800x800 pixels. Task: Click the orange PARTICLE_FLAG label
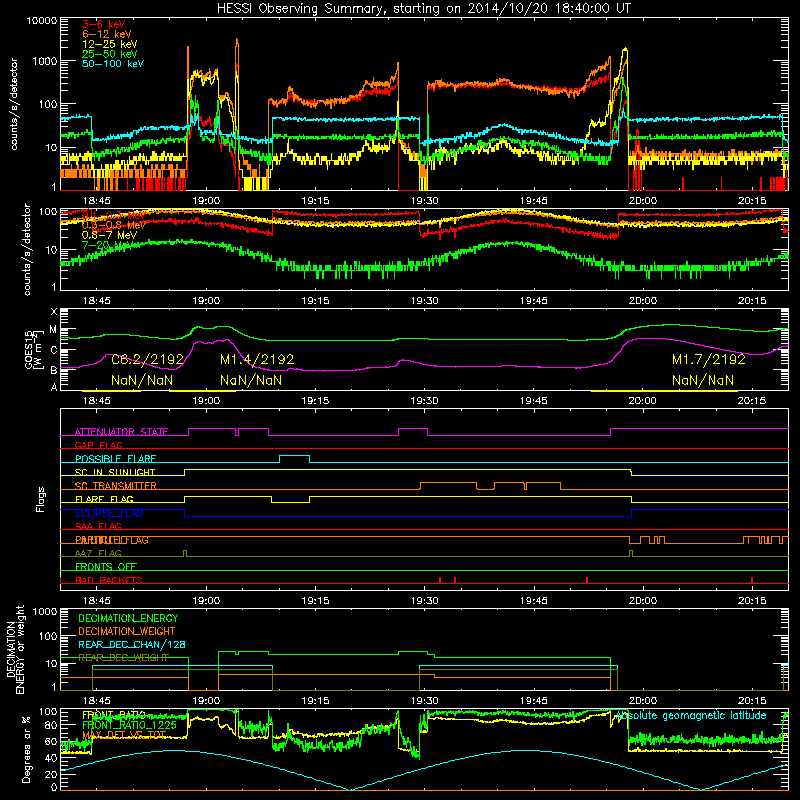click(112, 540)
